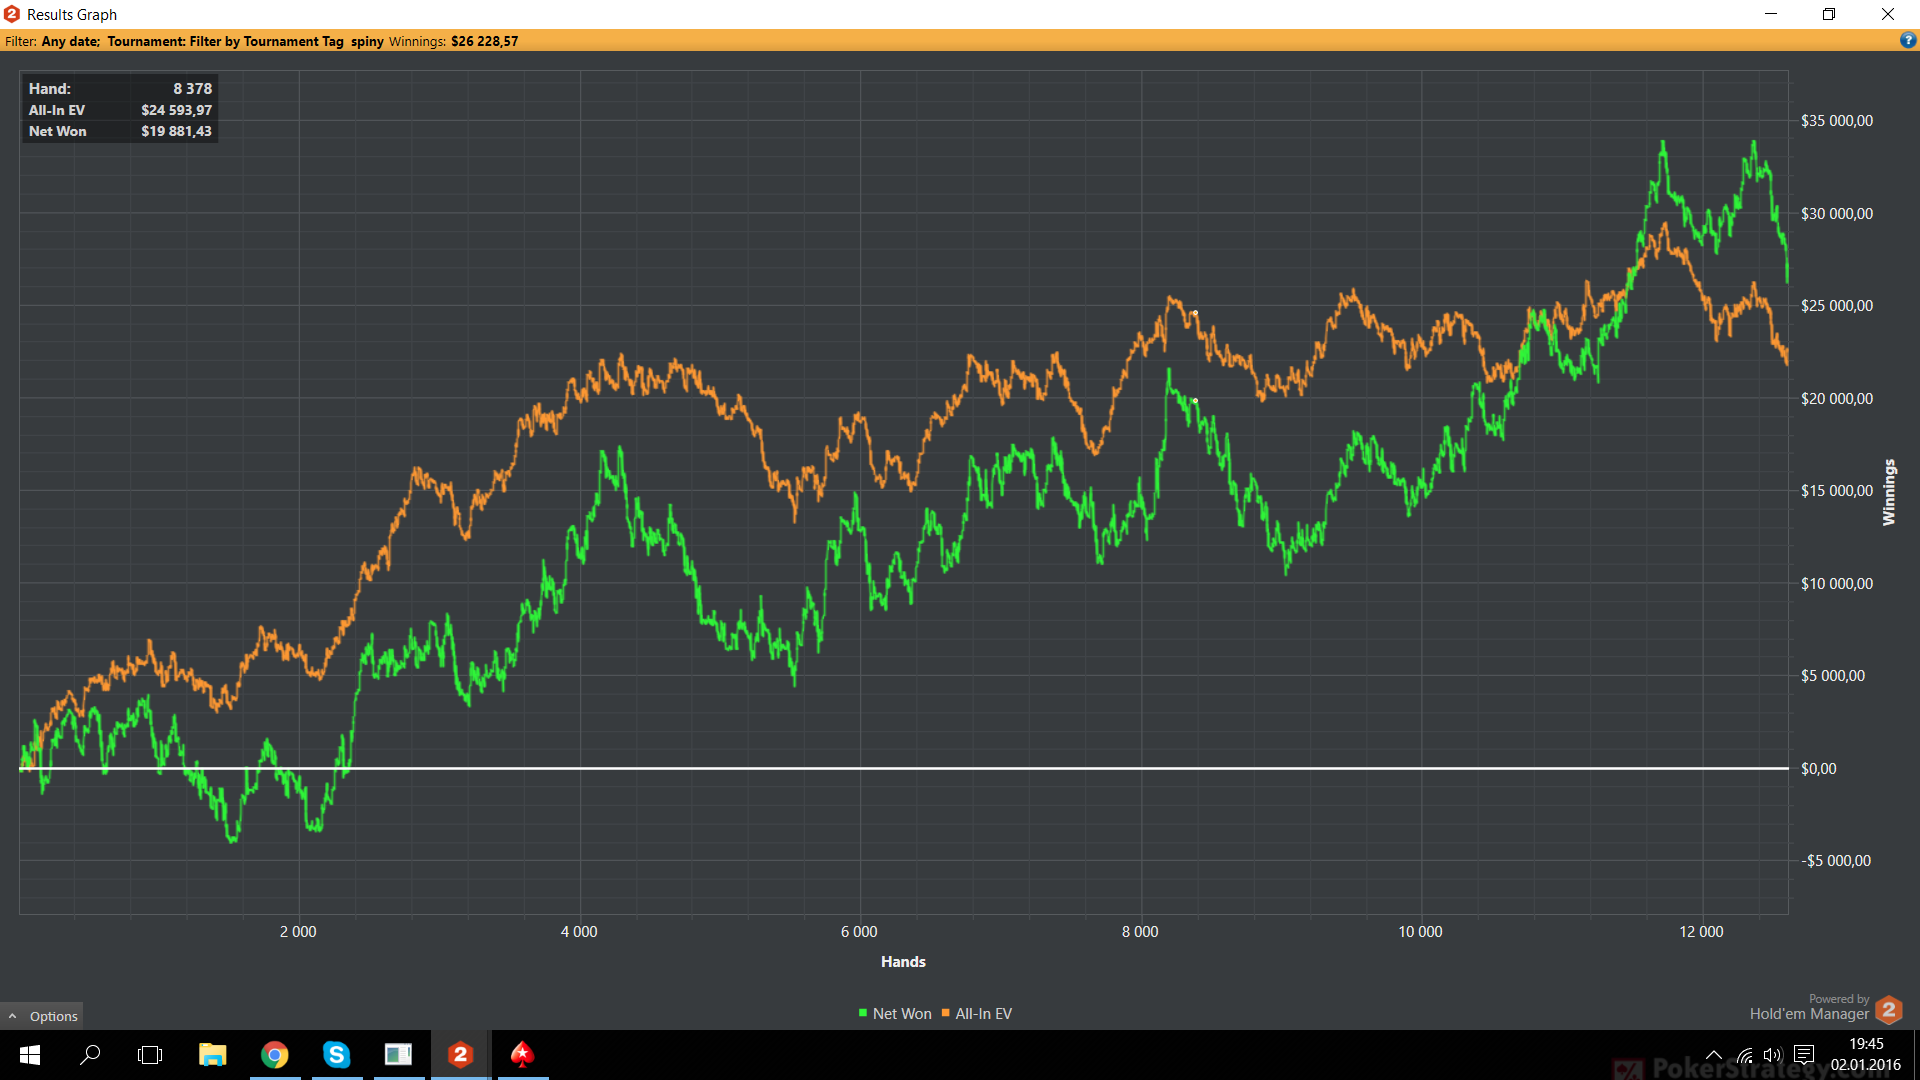Screen dimensions: 1920x1080
Task: Click the taskbar clock showing 19:45
Action: (1866, 1054)
